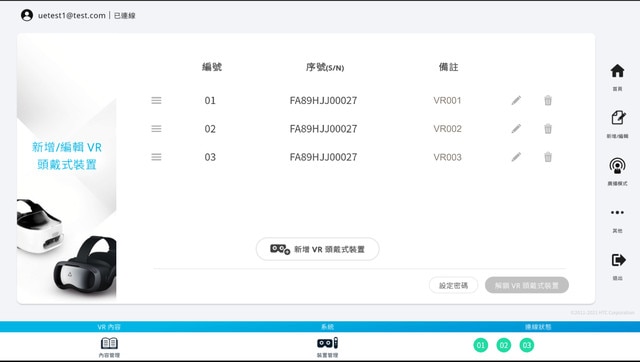Click the logout icon in the sidebar
This screenshot has height=362, width=640.
click(x=618, y=260)
